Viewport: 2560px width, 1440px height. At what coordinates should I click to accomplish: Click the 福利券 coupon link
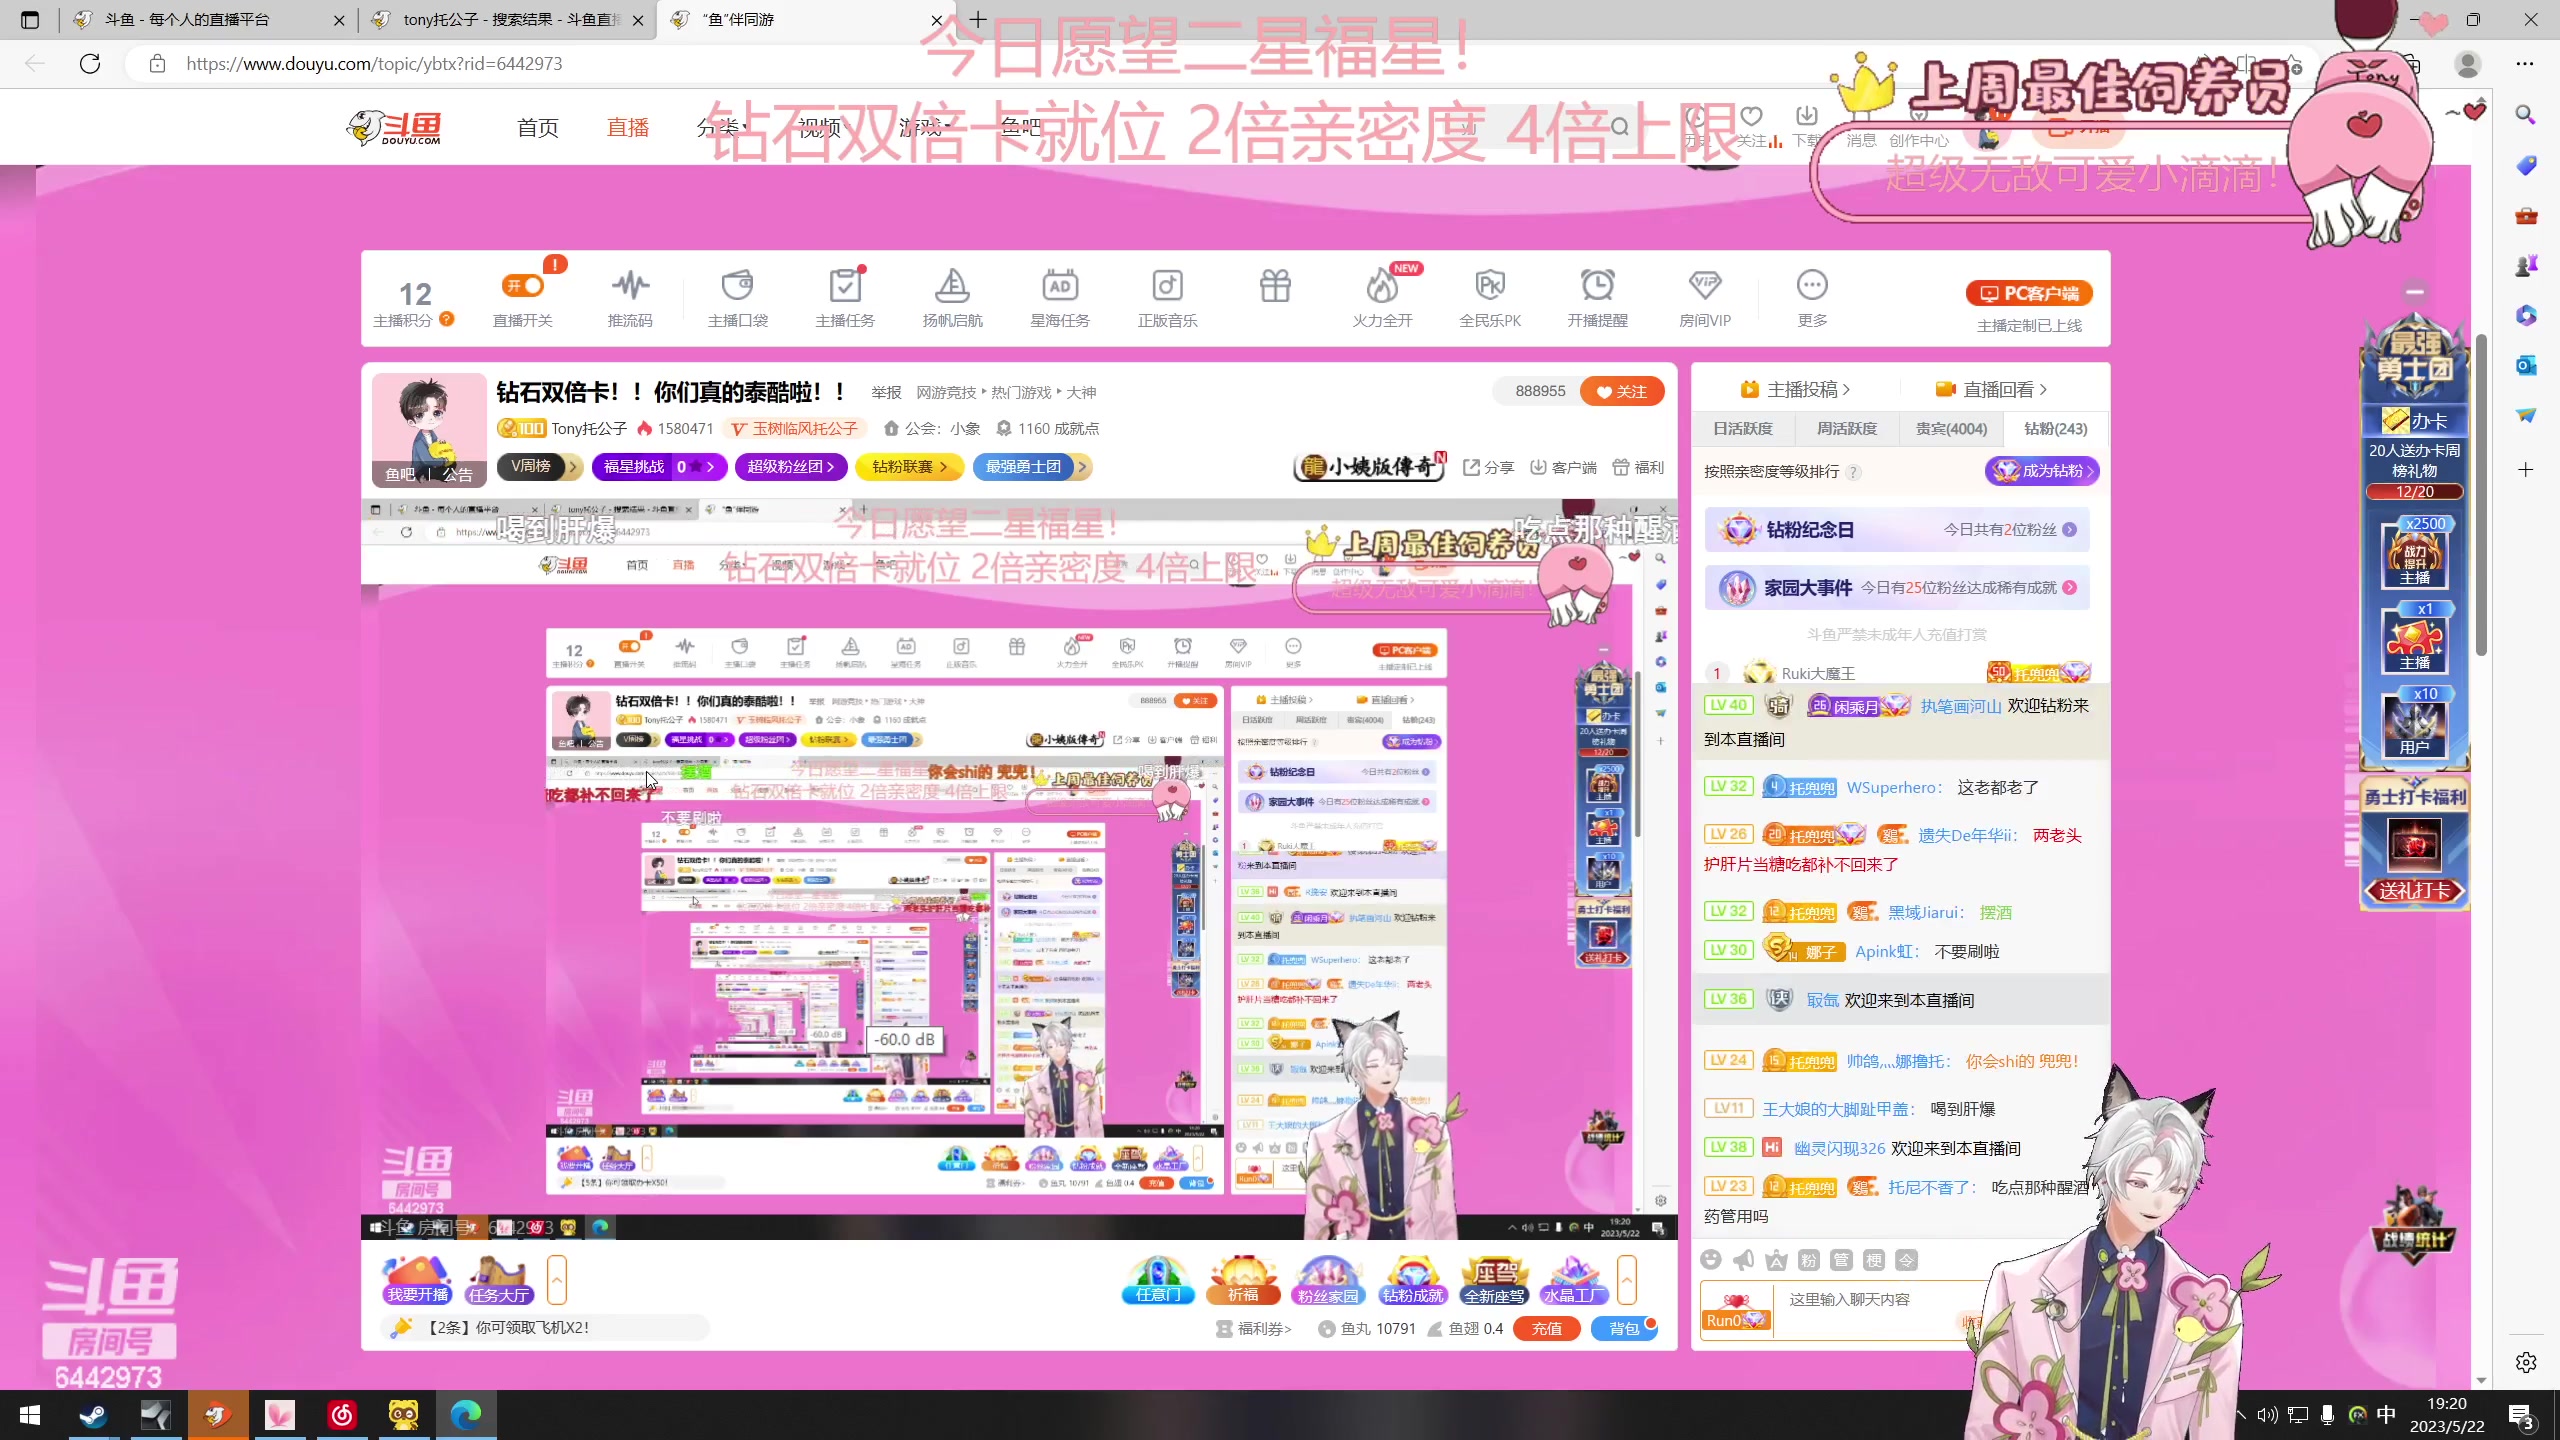tap(1254, 1329)
